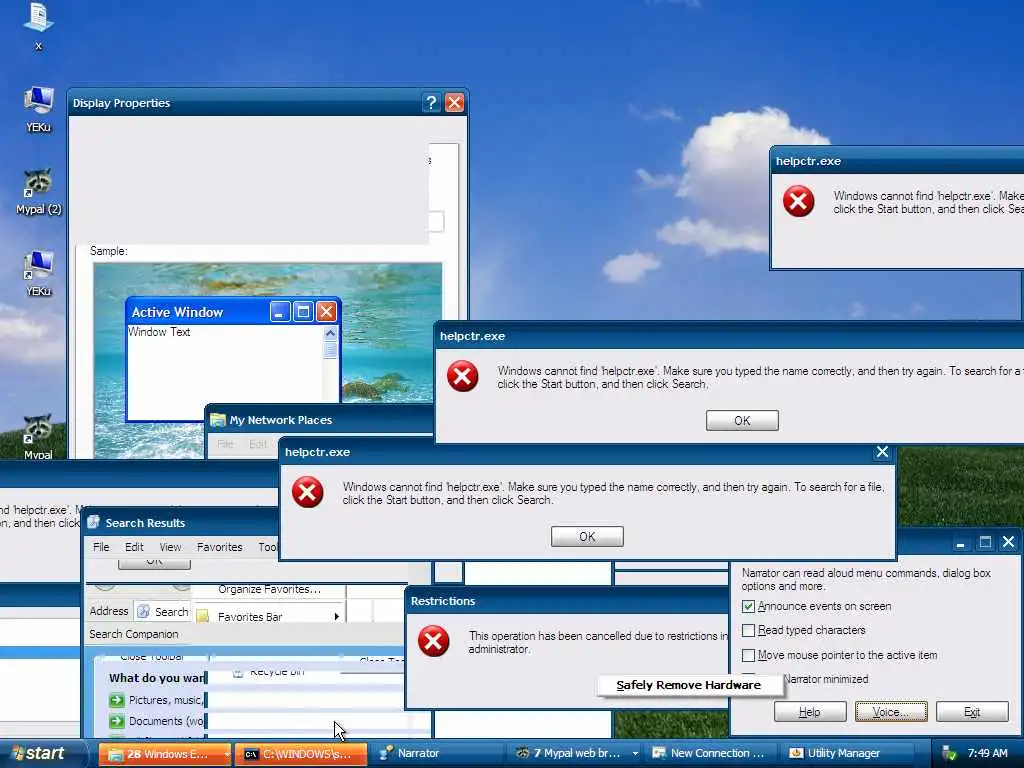Viewport: 1024px width, 768px height.
Task: Switch to Narrator on the taskbar
Action: pyautogui.click(x=437, y=754)
